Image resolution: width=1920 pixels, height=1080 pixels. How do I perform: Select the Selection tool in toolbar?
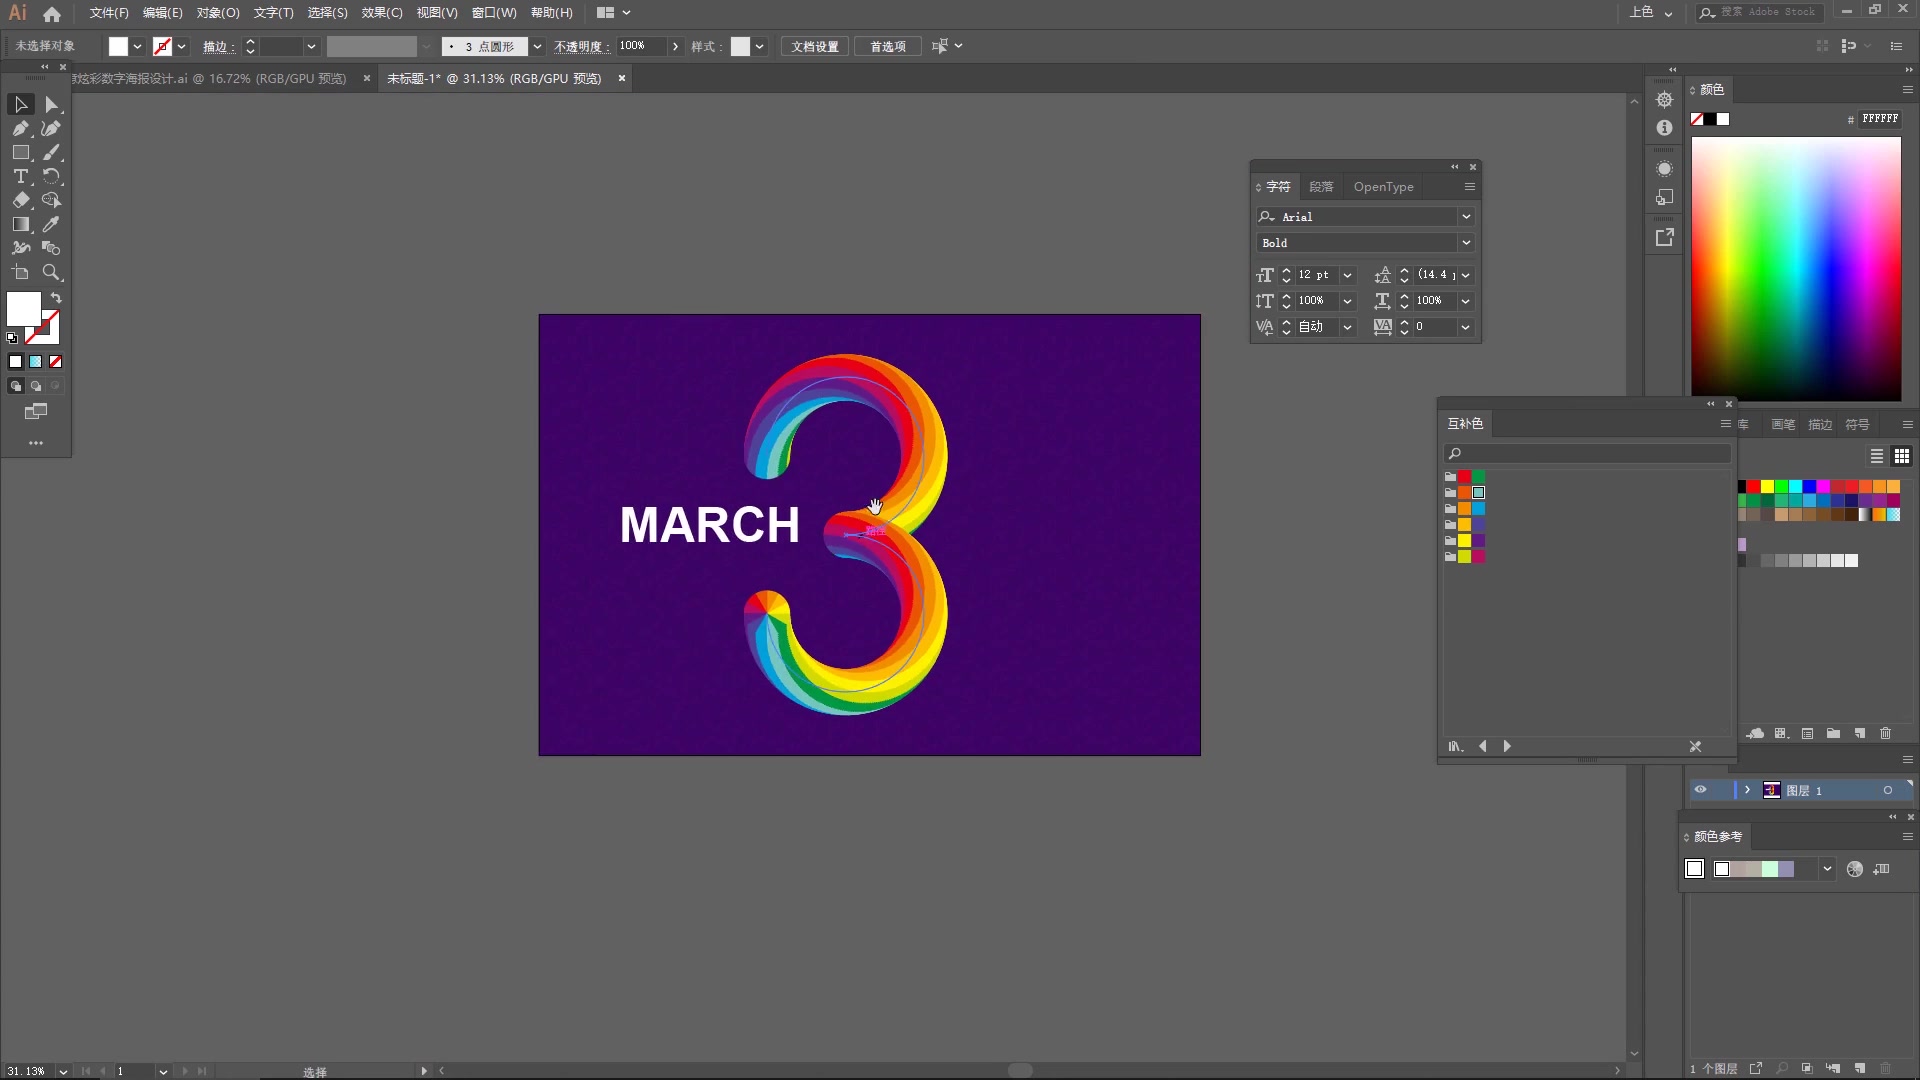click(x=20, y=104)
